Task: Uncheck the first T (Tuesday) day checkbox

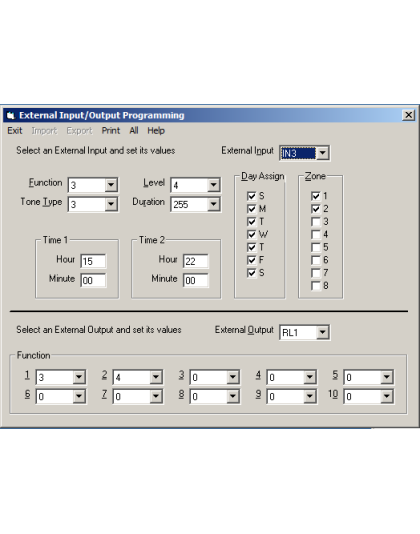Action: 251,222
